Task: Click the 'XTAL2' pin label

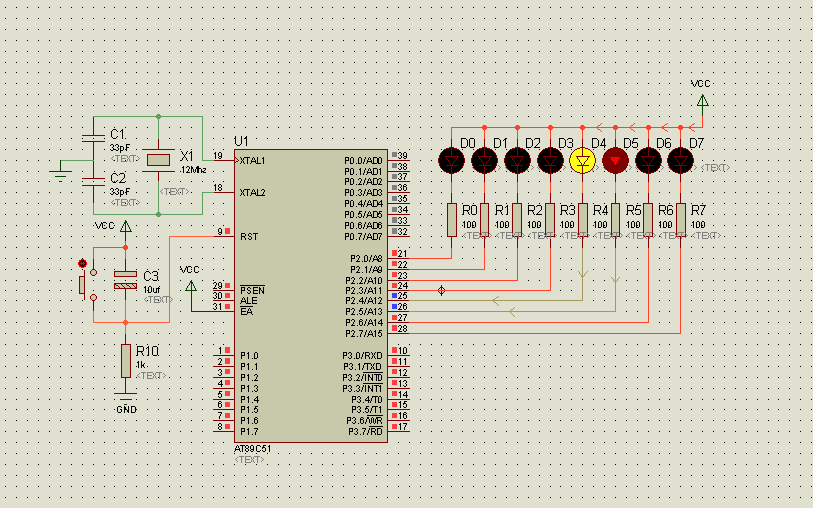Action: [253, 193]
